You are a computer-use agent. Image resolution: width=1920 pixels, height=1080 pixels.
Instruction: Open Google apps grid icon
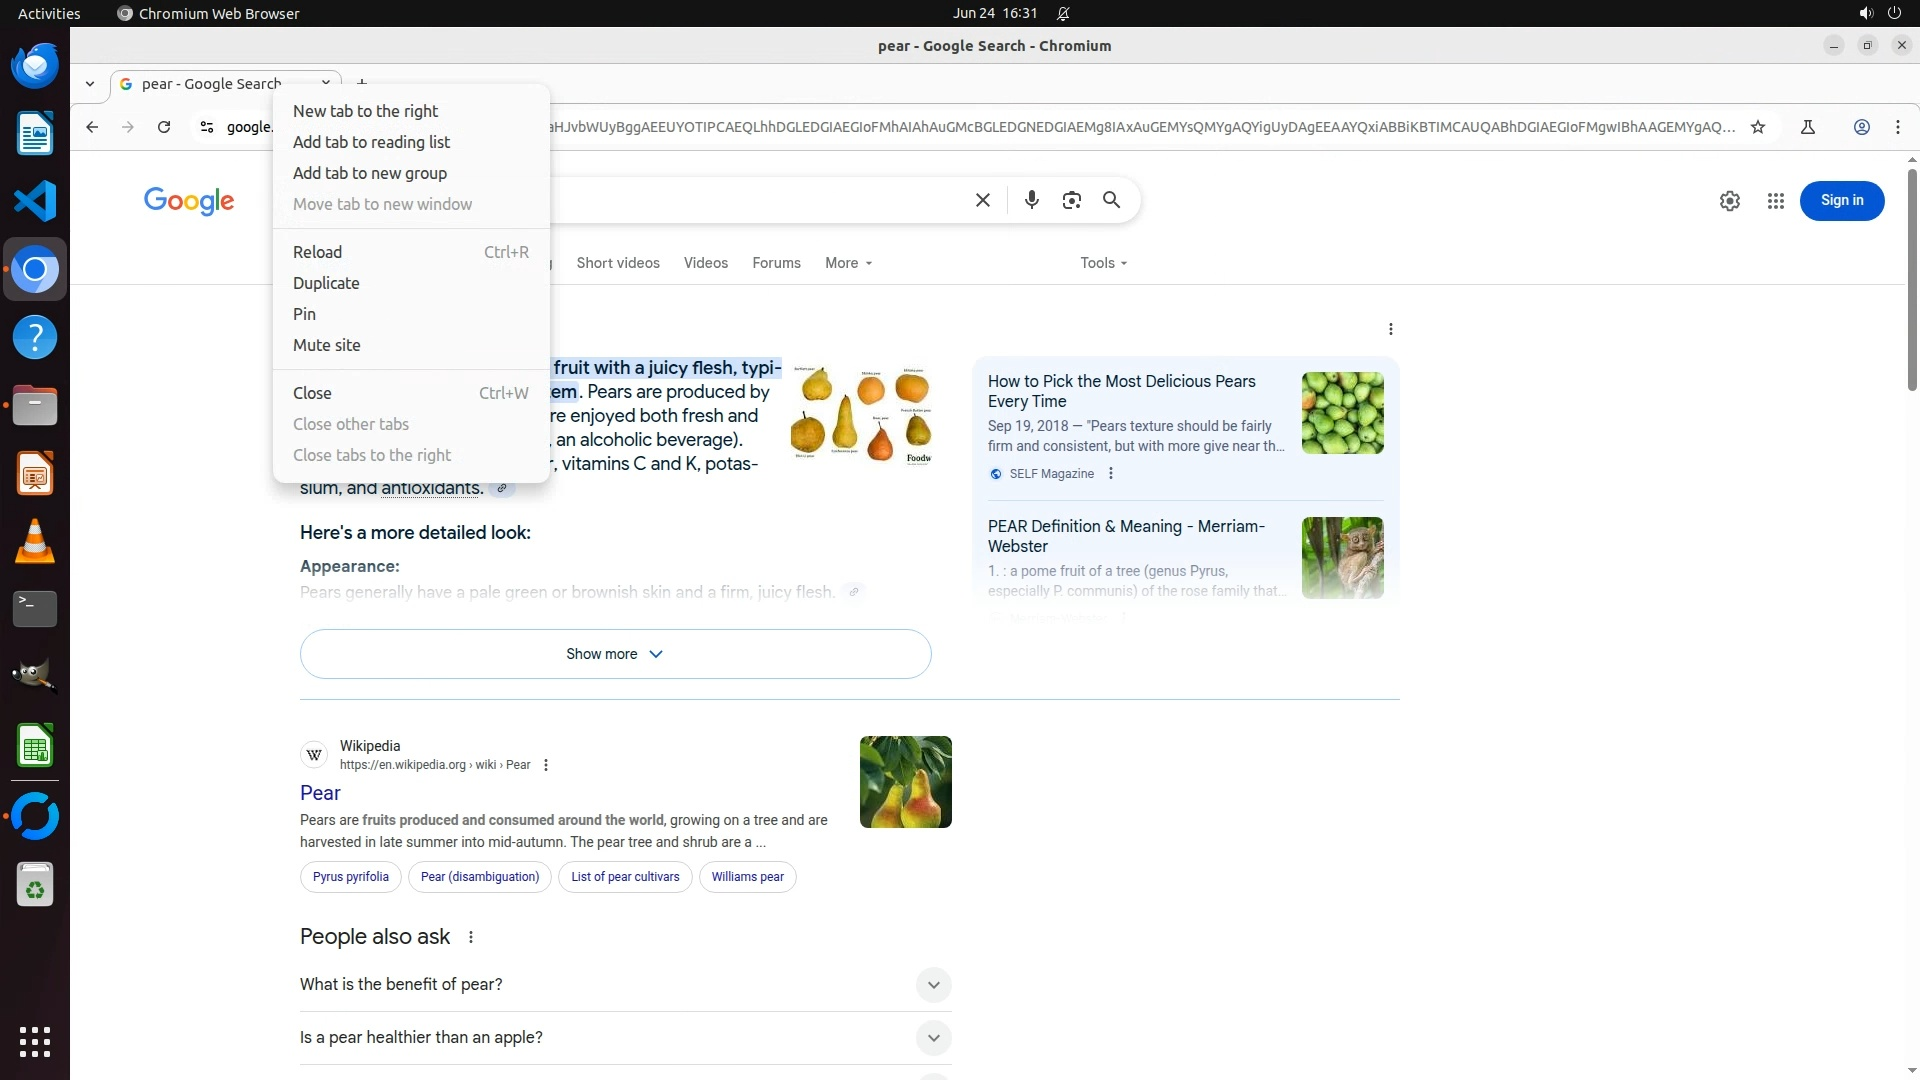1775,201
